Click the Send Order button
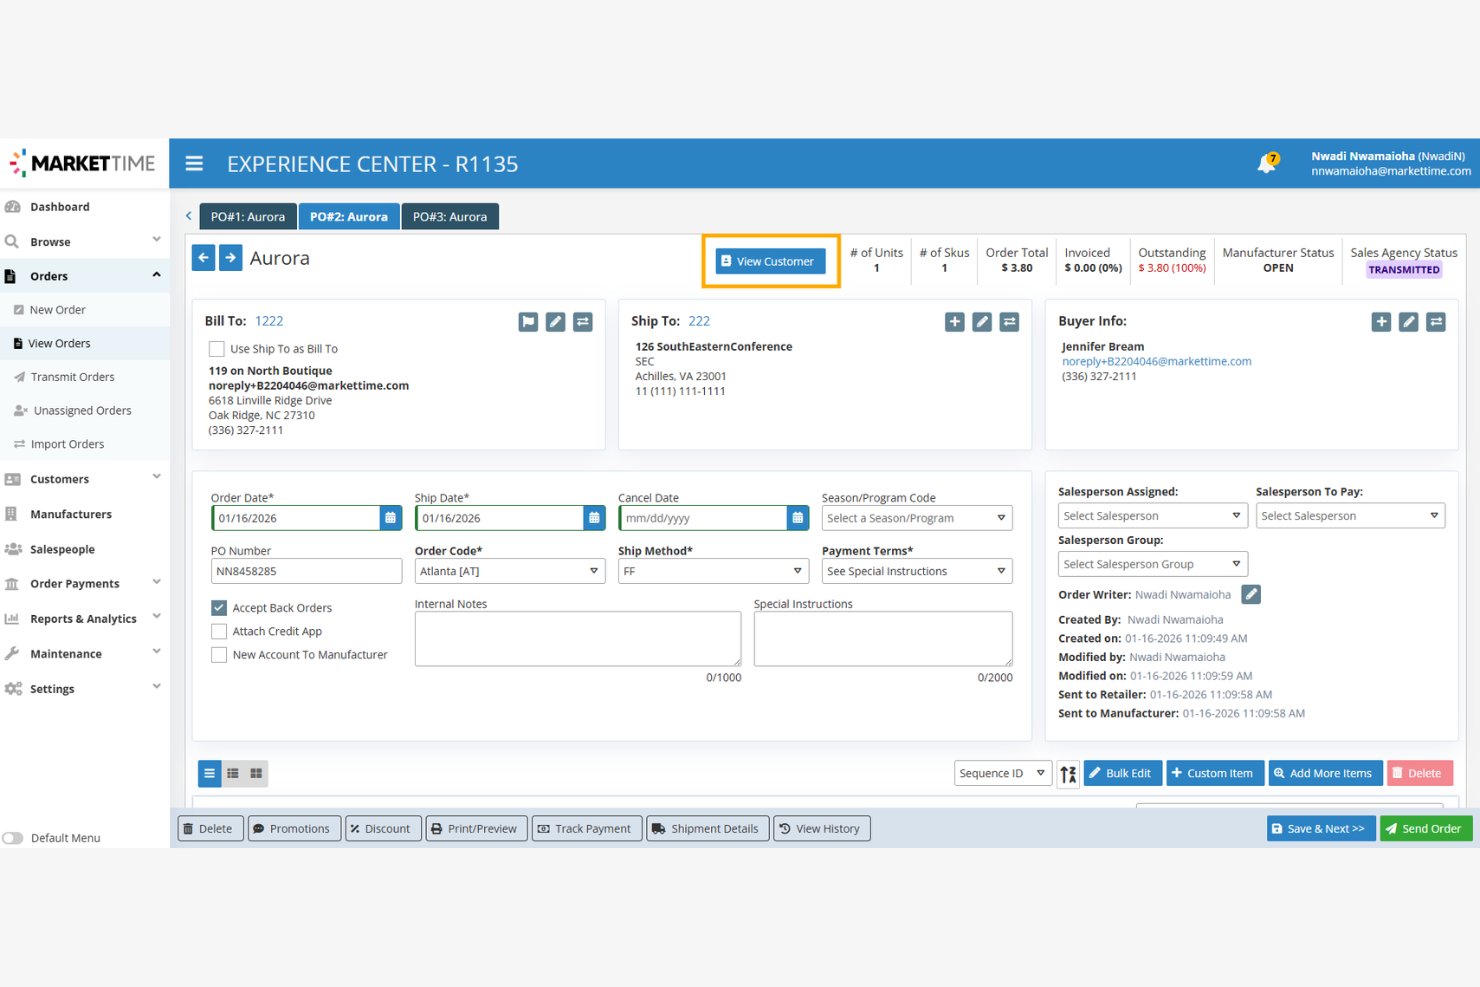Viewport: 1480px width, 987px height. 1426,828
